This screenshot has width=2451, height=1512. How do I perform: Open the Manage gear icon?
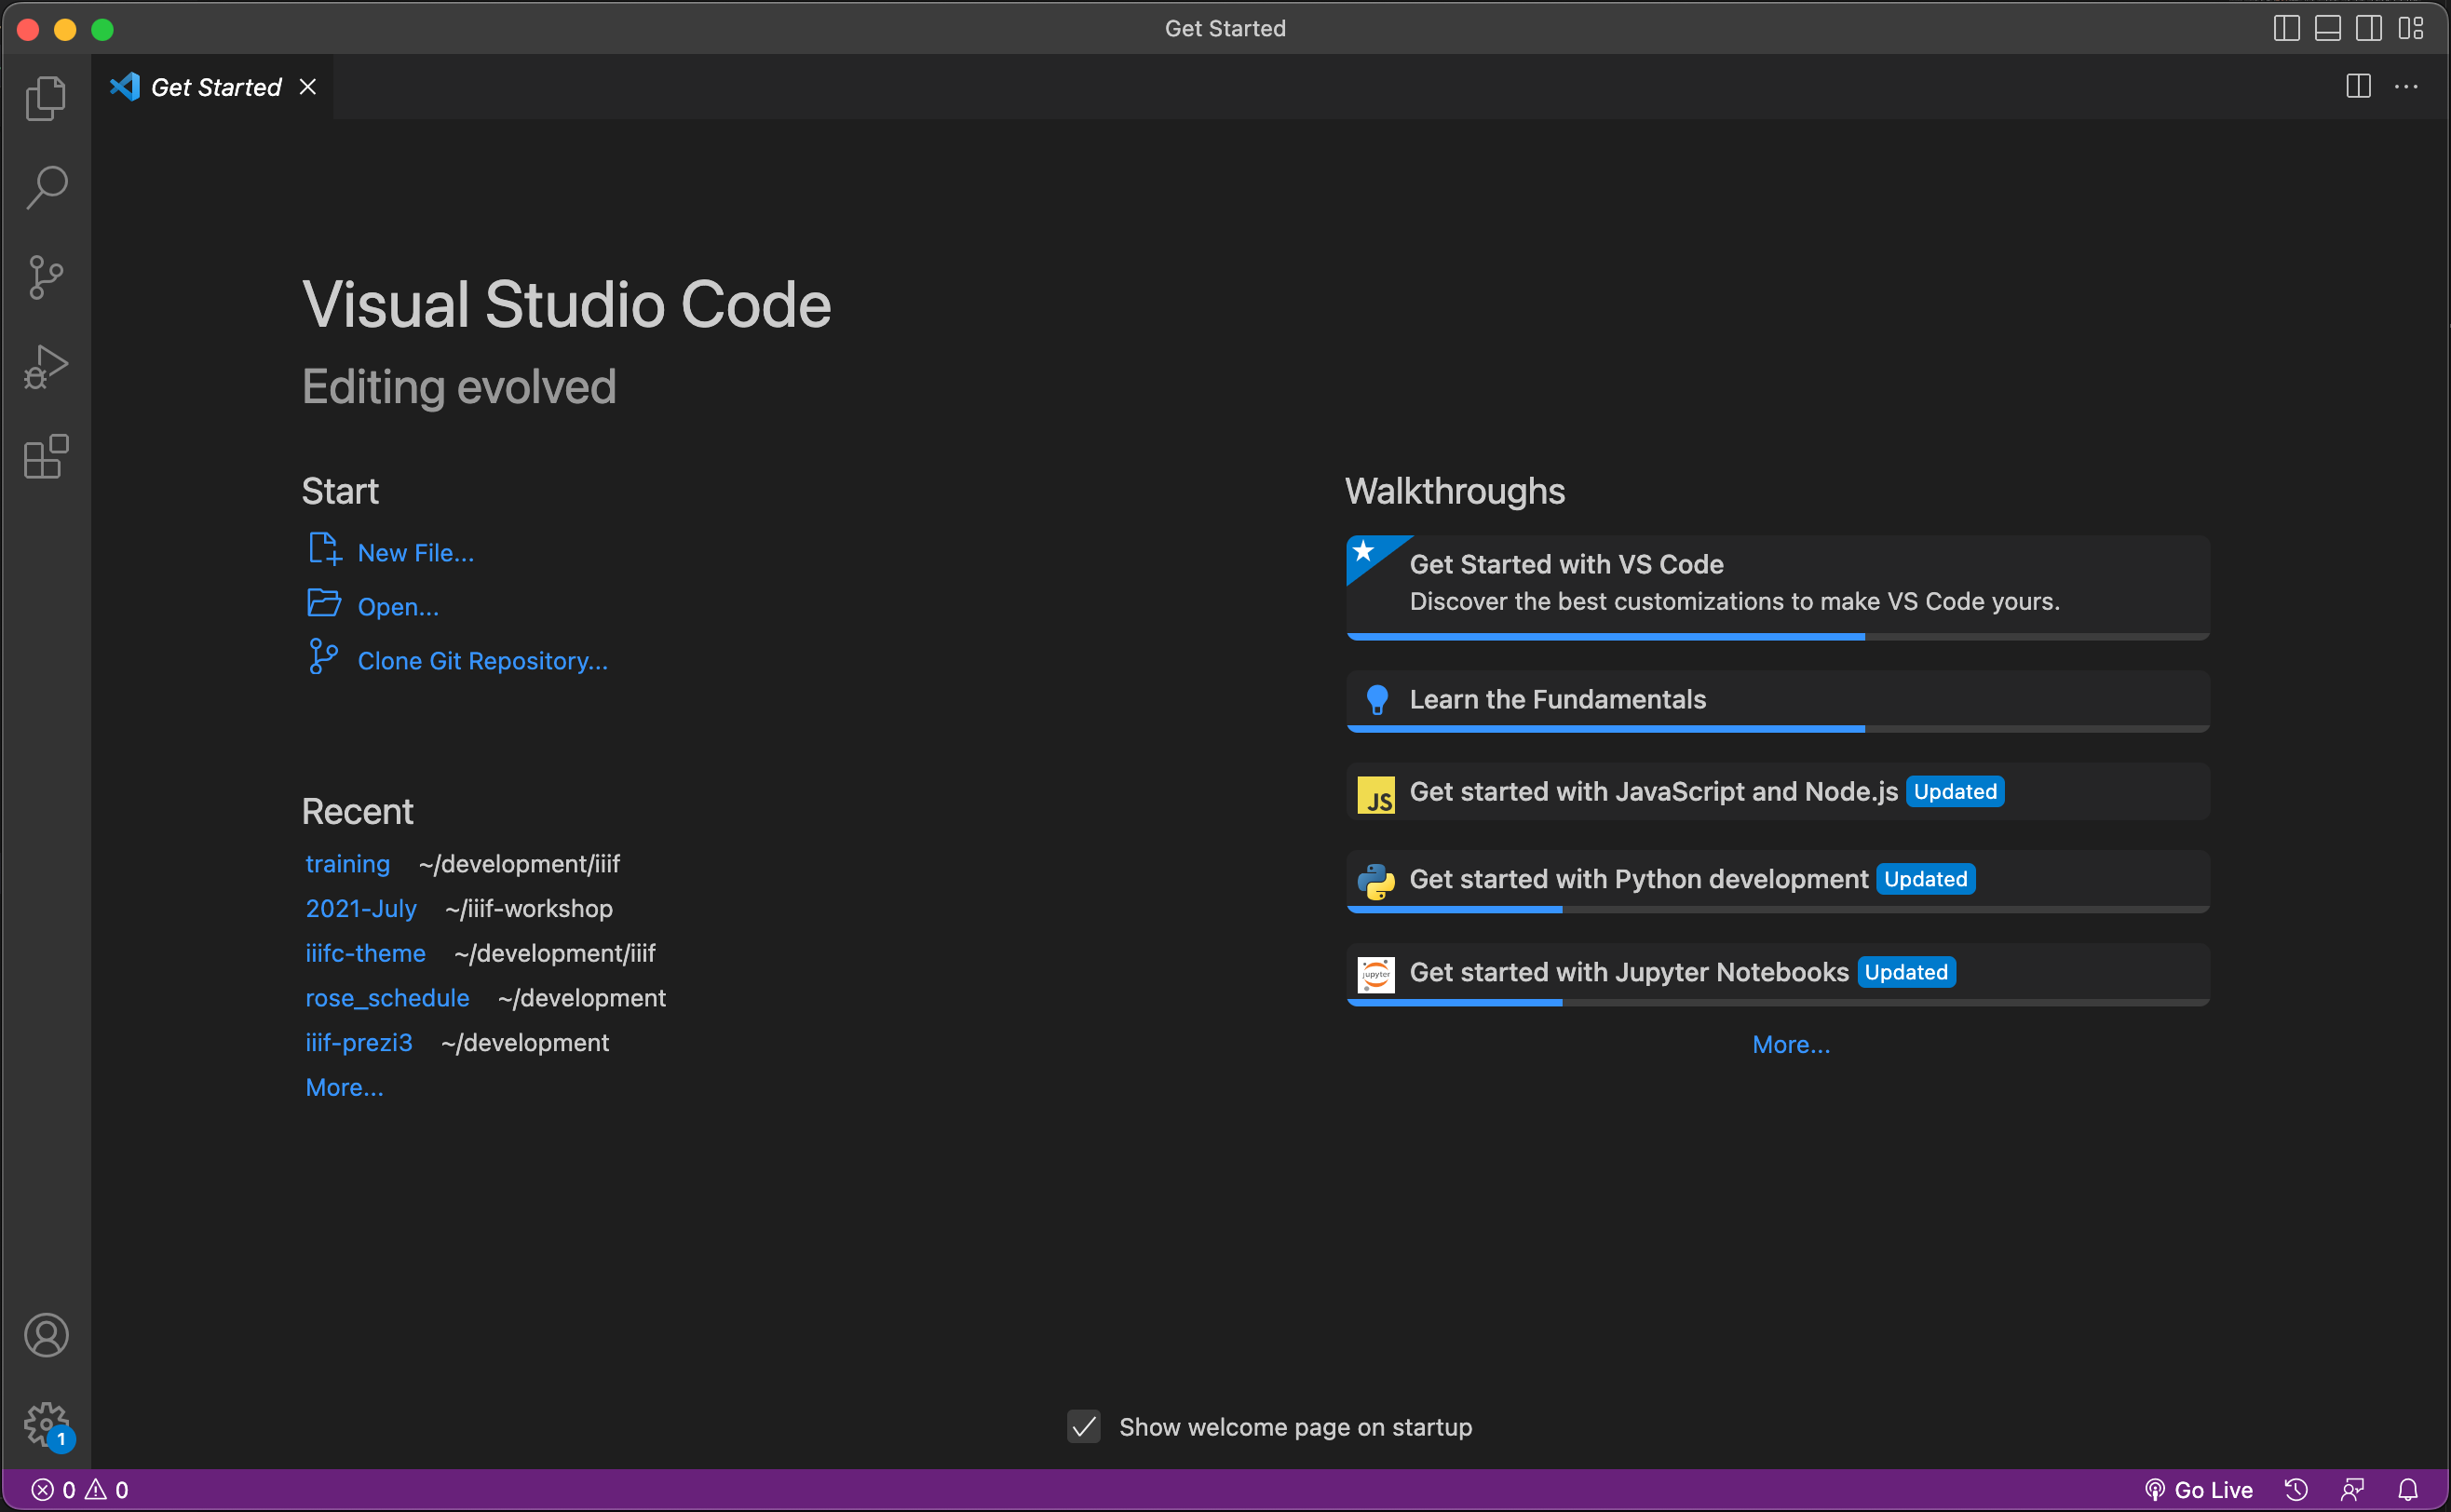pos(46,1424)
